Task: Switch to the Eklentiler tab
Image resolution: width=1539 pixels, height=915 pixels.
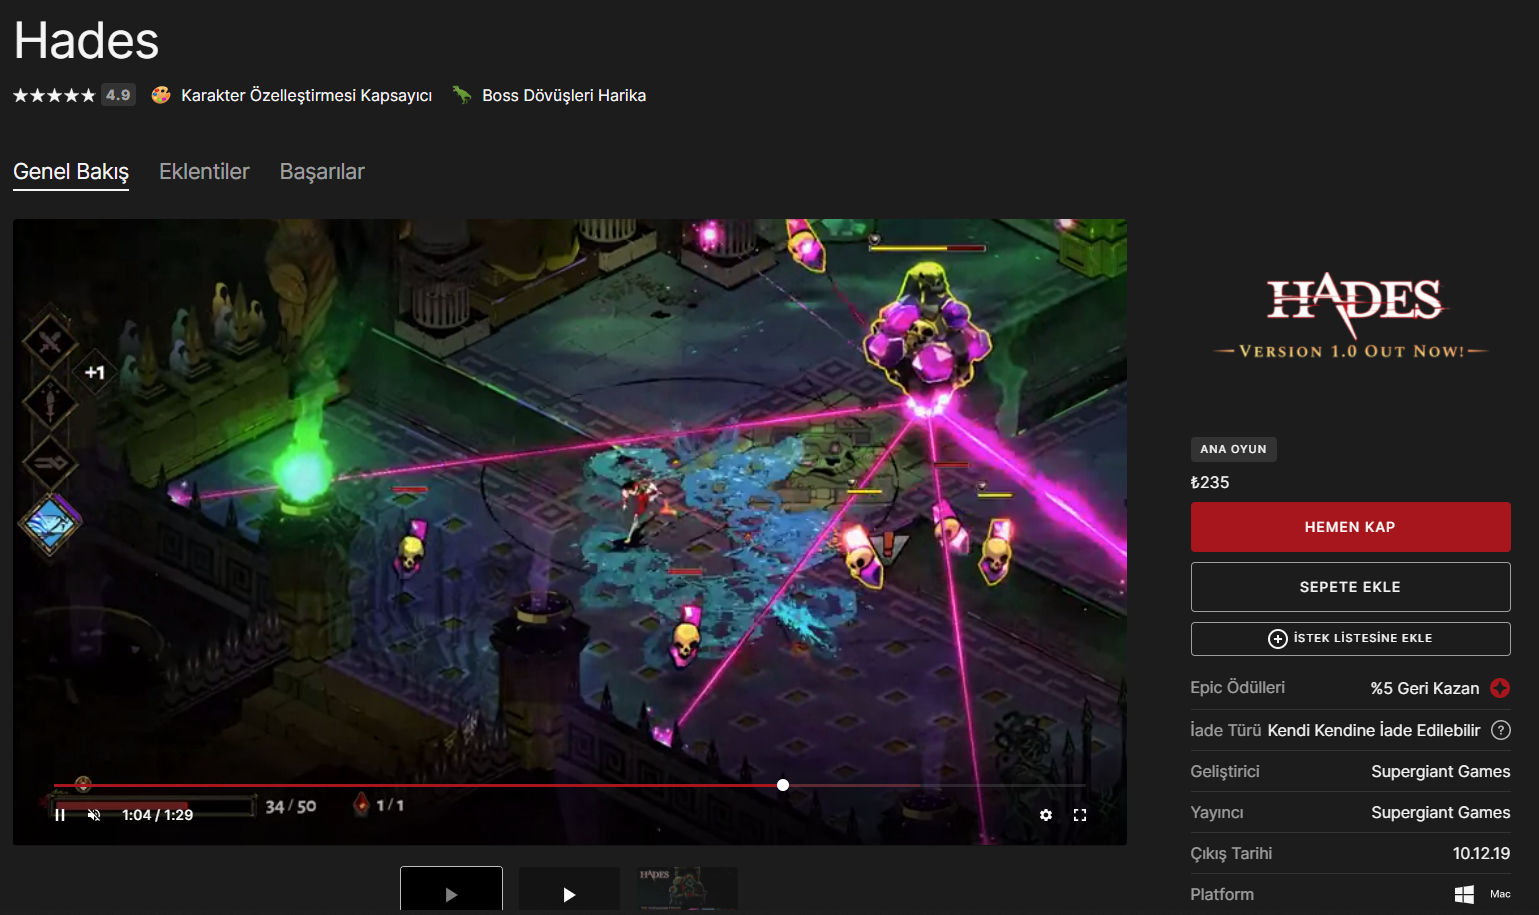Action: pyautogui.click(x=204, y=172)
